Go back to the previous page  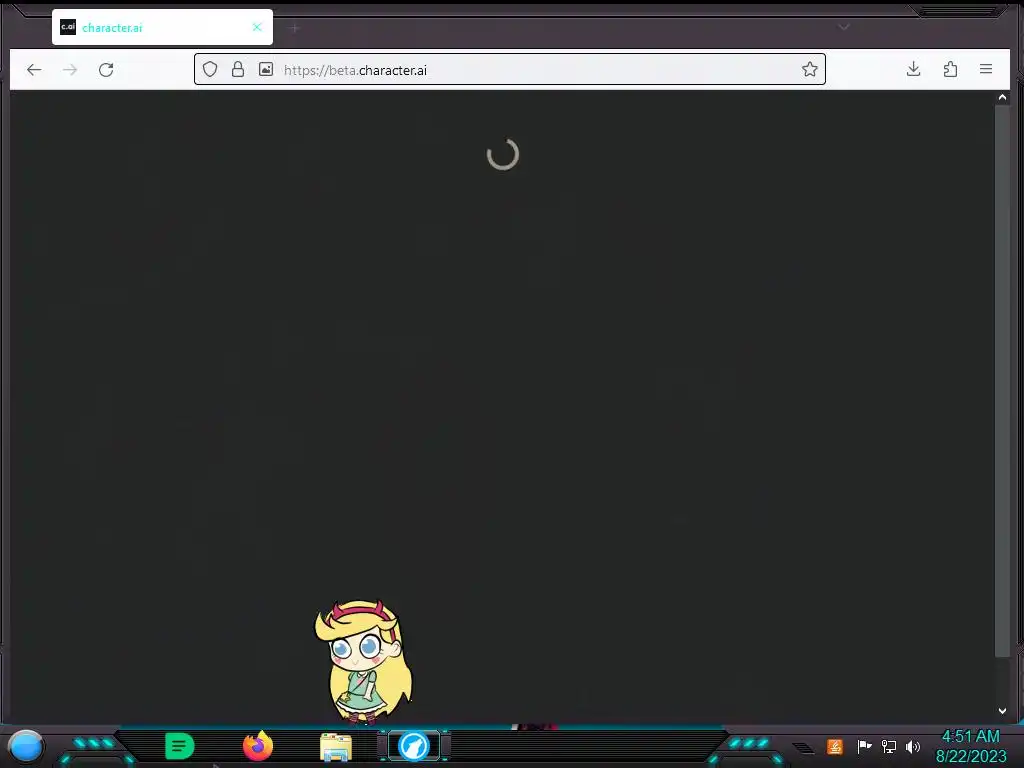point(34,70)
